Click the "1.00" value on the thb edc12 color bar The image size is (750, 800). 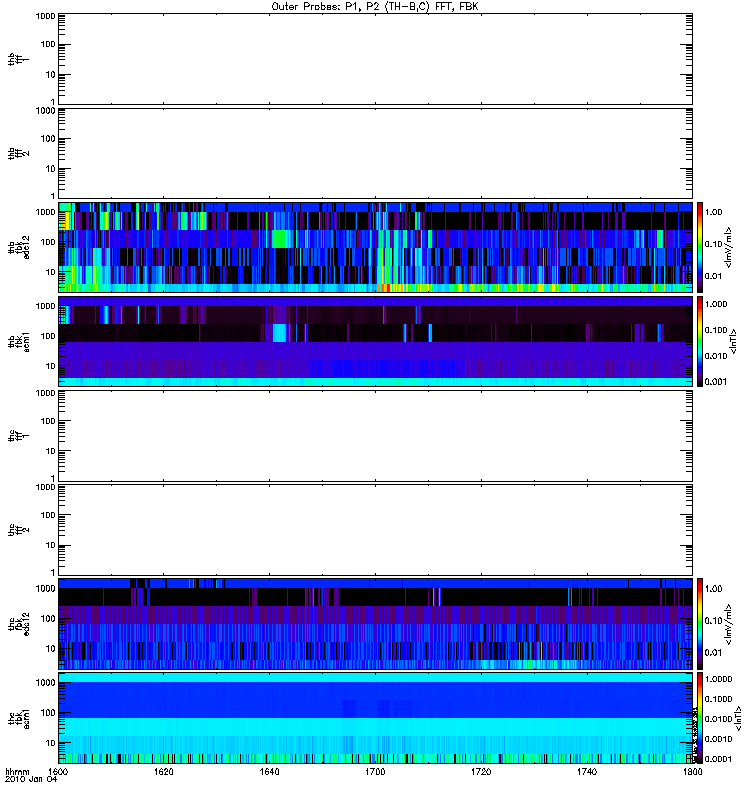pyautogui.click(x=713, y=212)
